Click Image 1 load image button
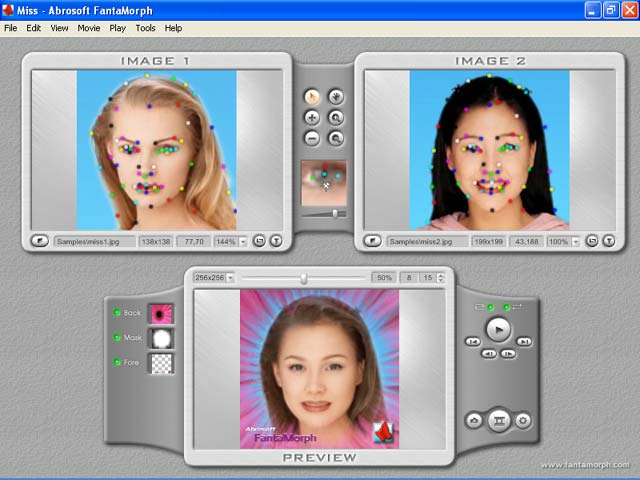The image size is (640, 480). pos(40,241)
